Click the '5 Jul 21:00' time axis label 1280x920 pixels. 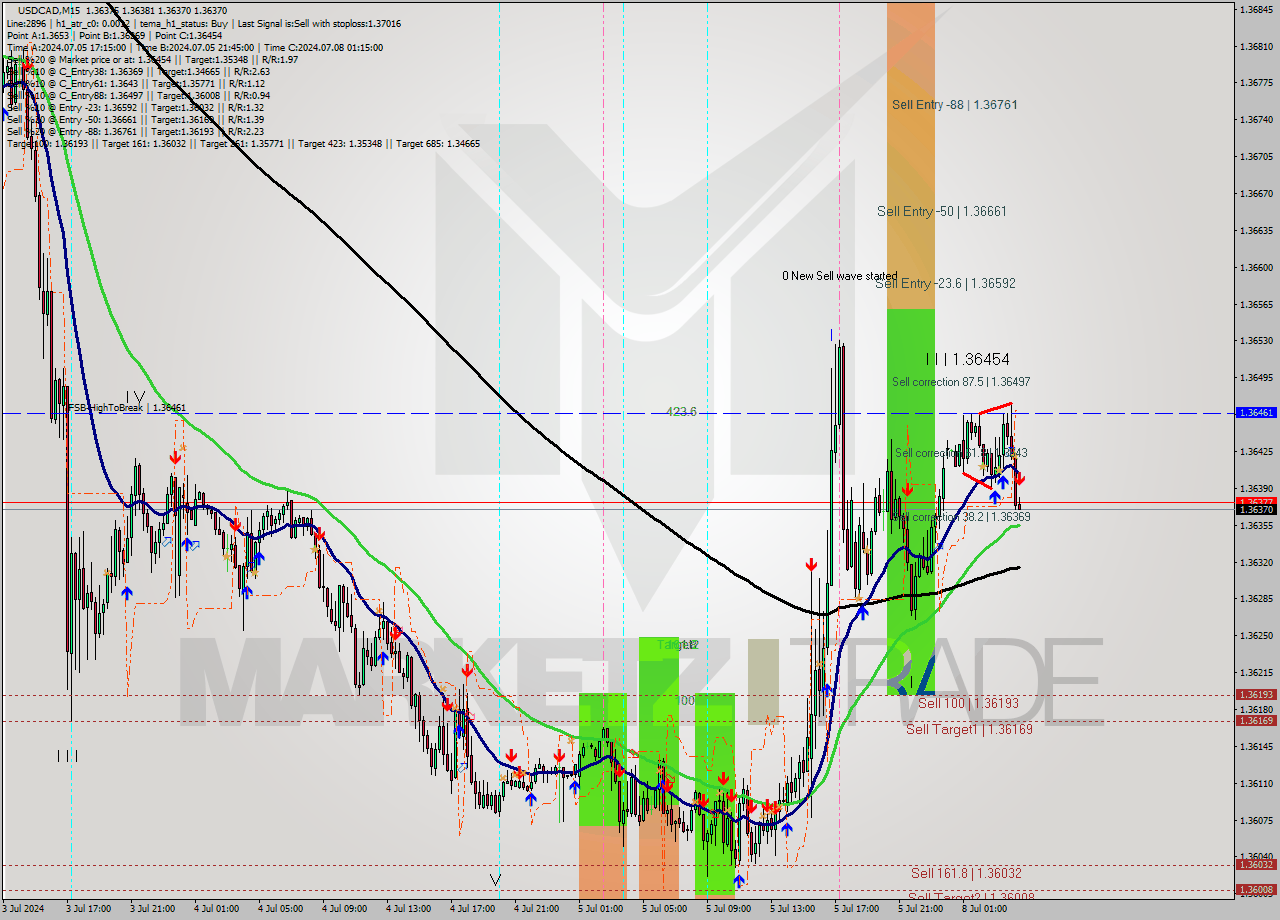pos(920,909)
